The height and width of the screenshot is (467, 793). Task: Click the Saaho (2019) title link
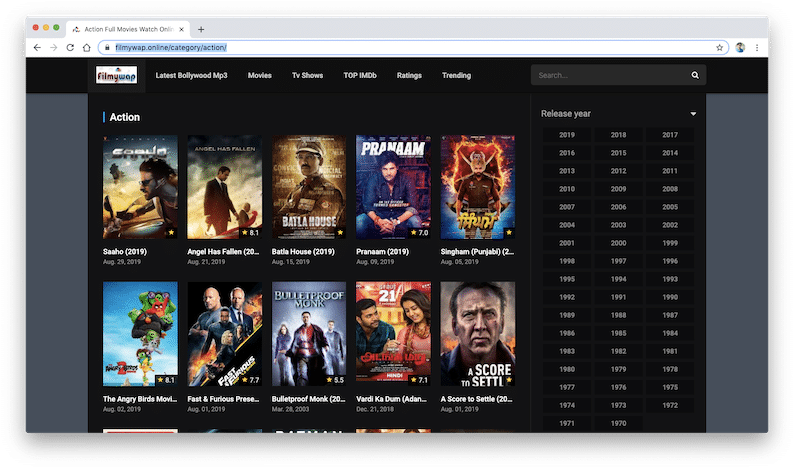coord(125,251)
